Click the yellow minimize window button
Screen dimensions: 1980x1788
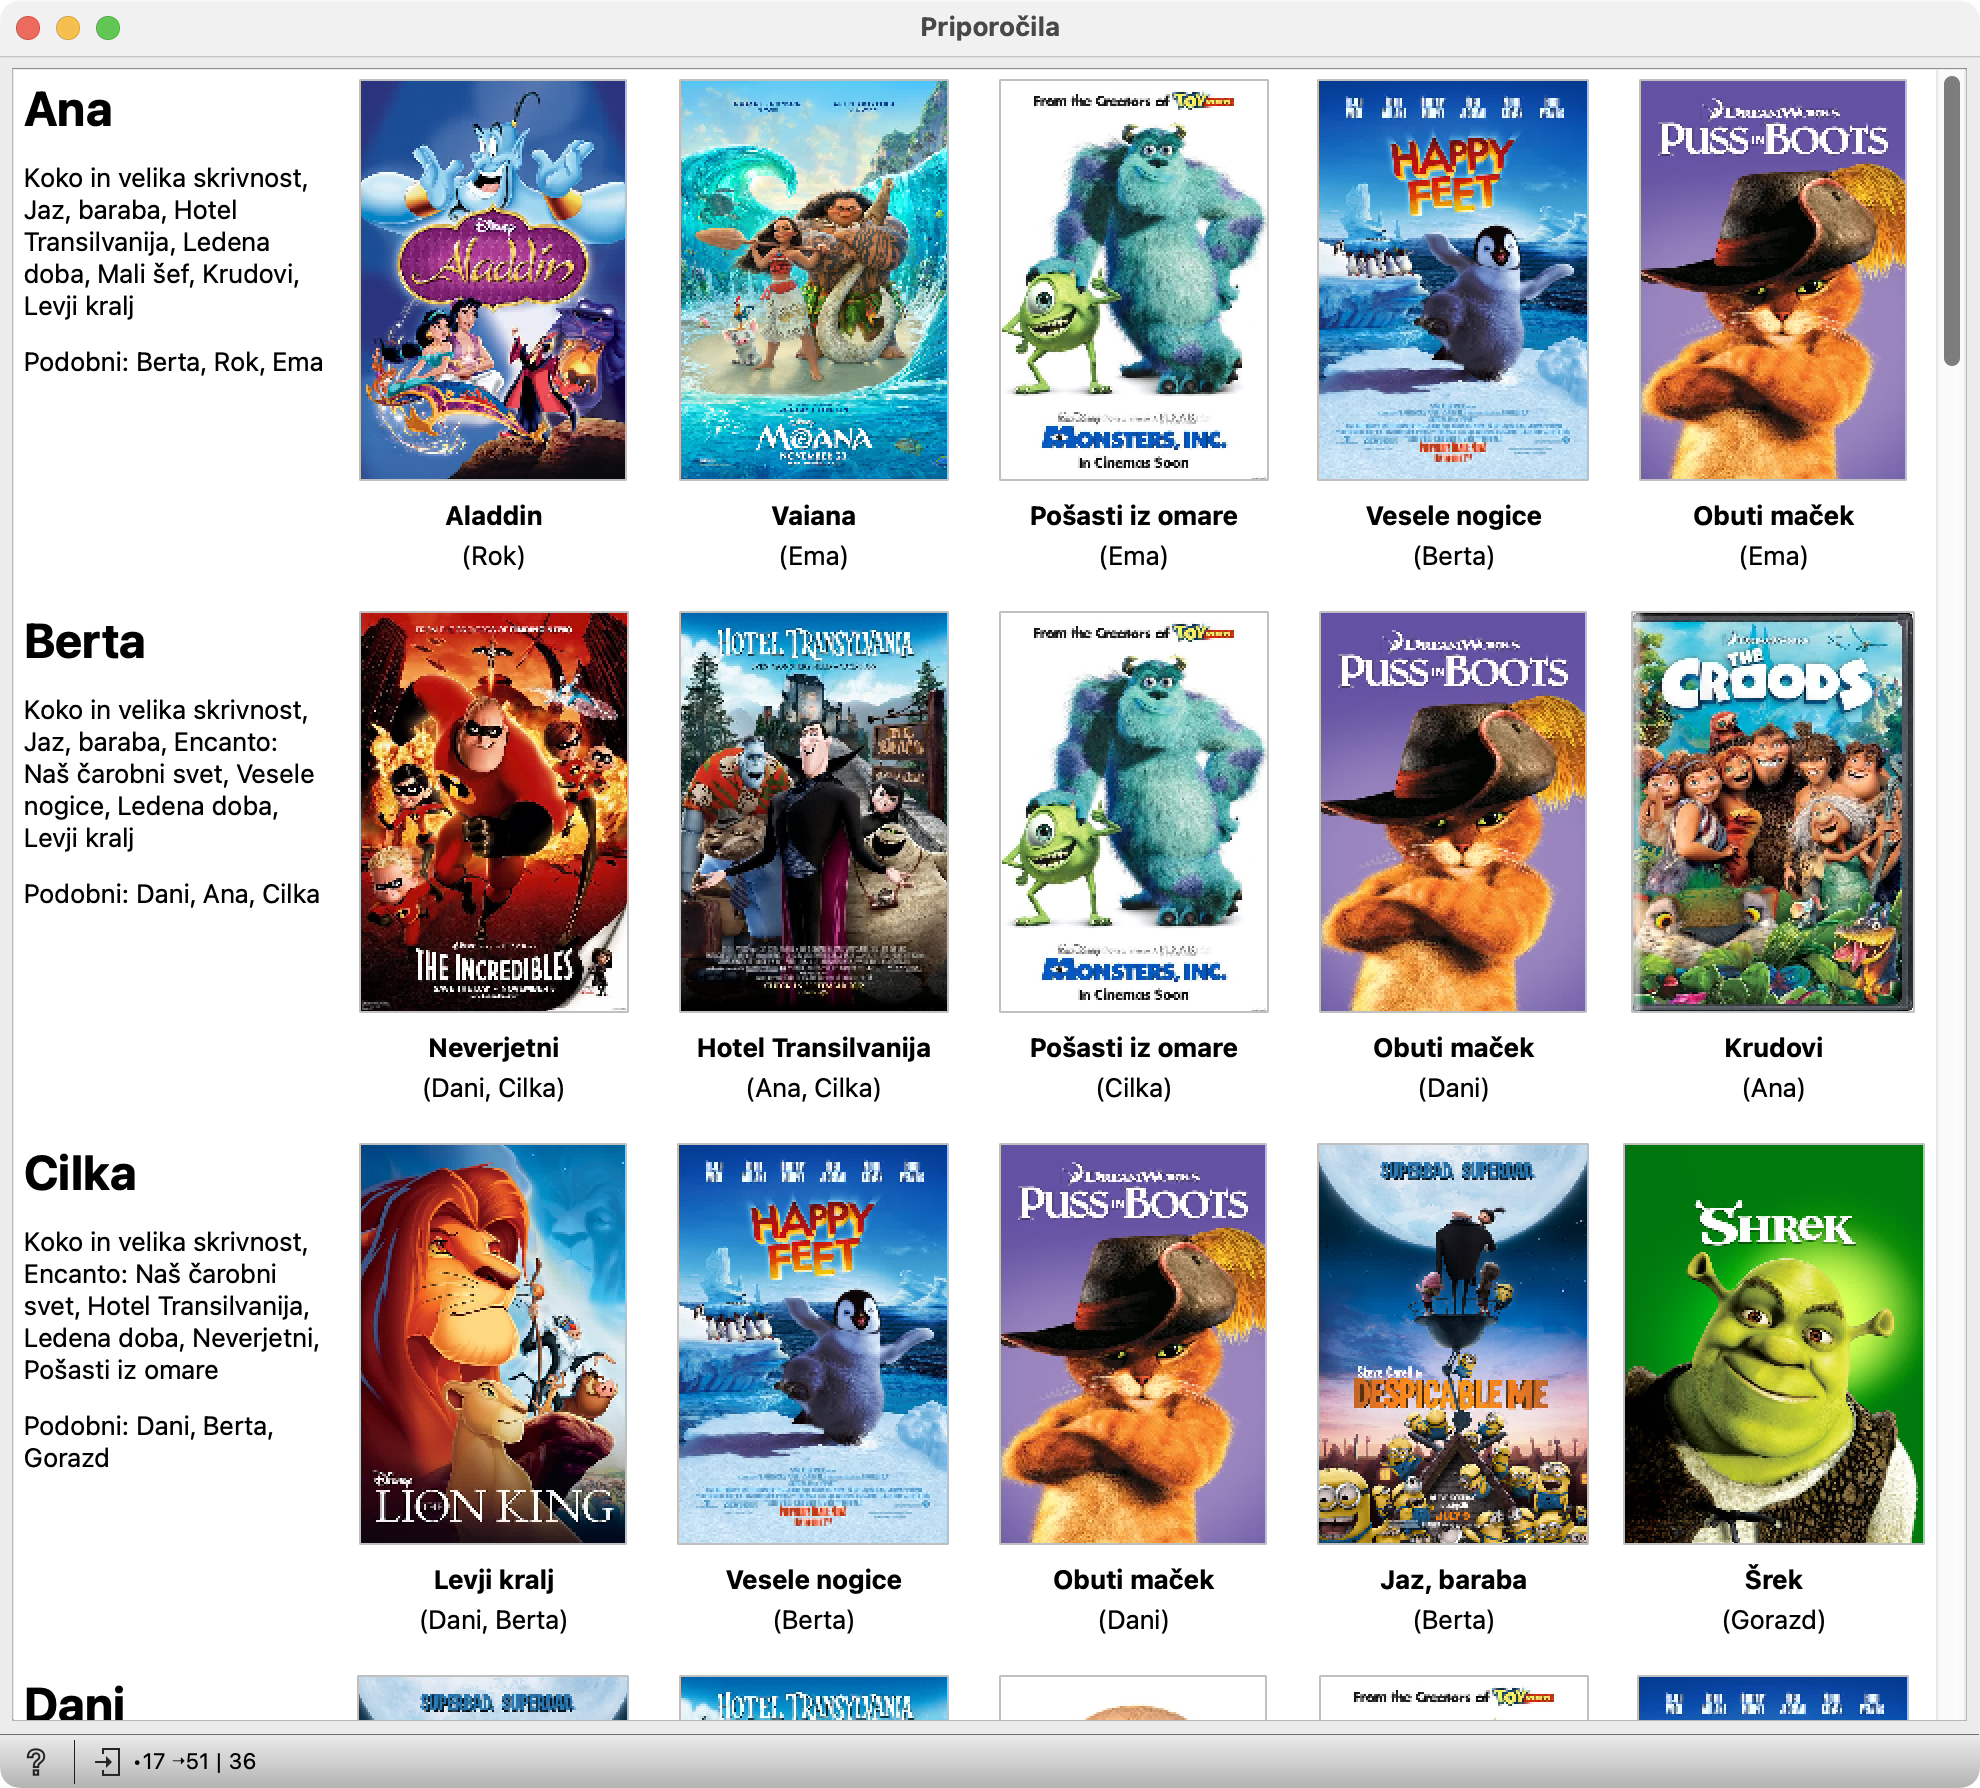pos(68,28)
